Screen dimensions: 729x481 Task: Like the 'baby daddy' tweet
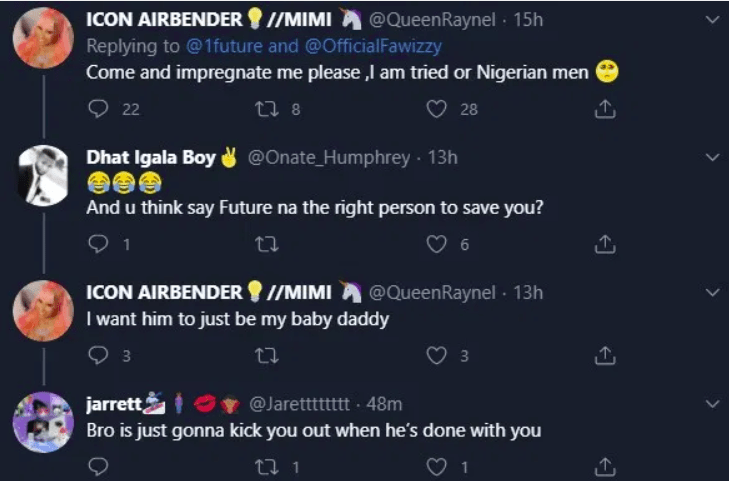[x=436, y=355]
